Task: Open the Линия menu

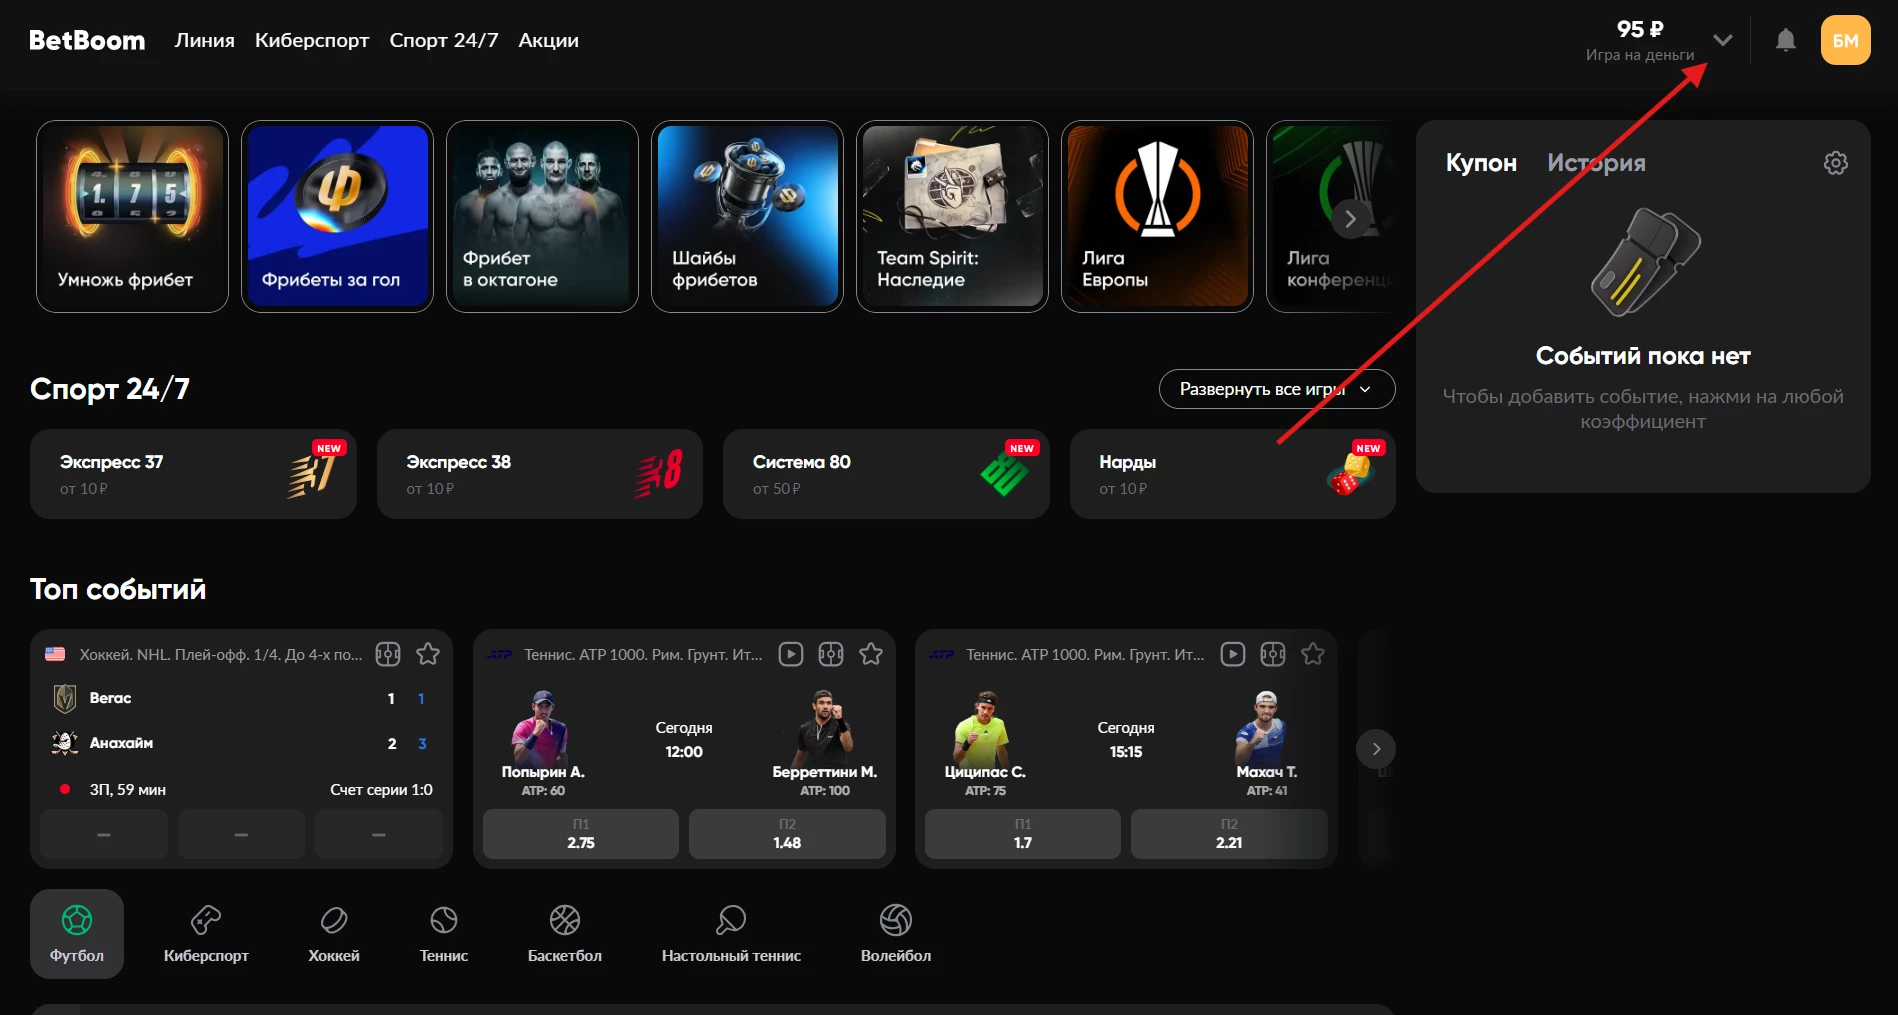Action: point(205,40)
